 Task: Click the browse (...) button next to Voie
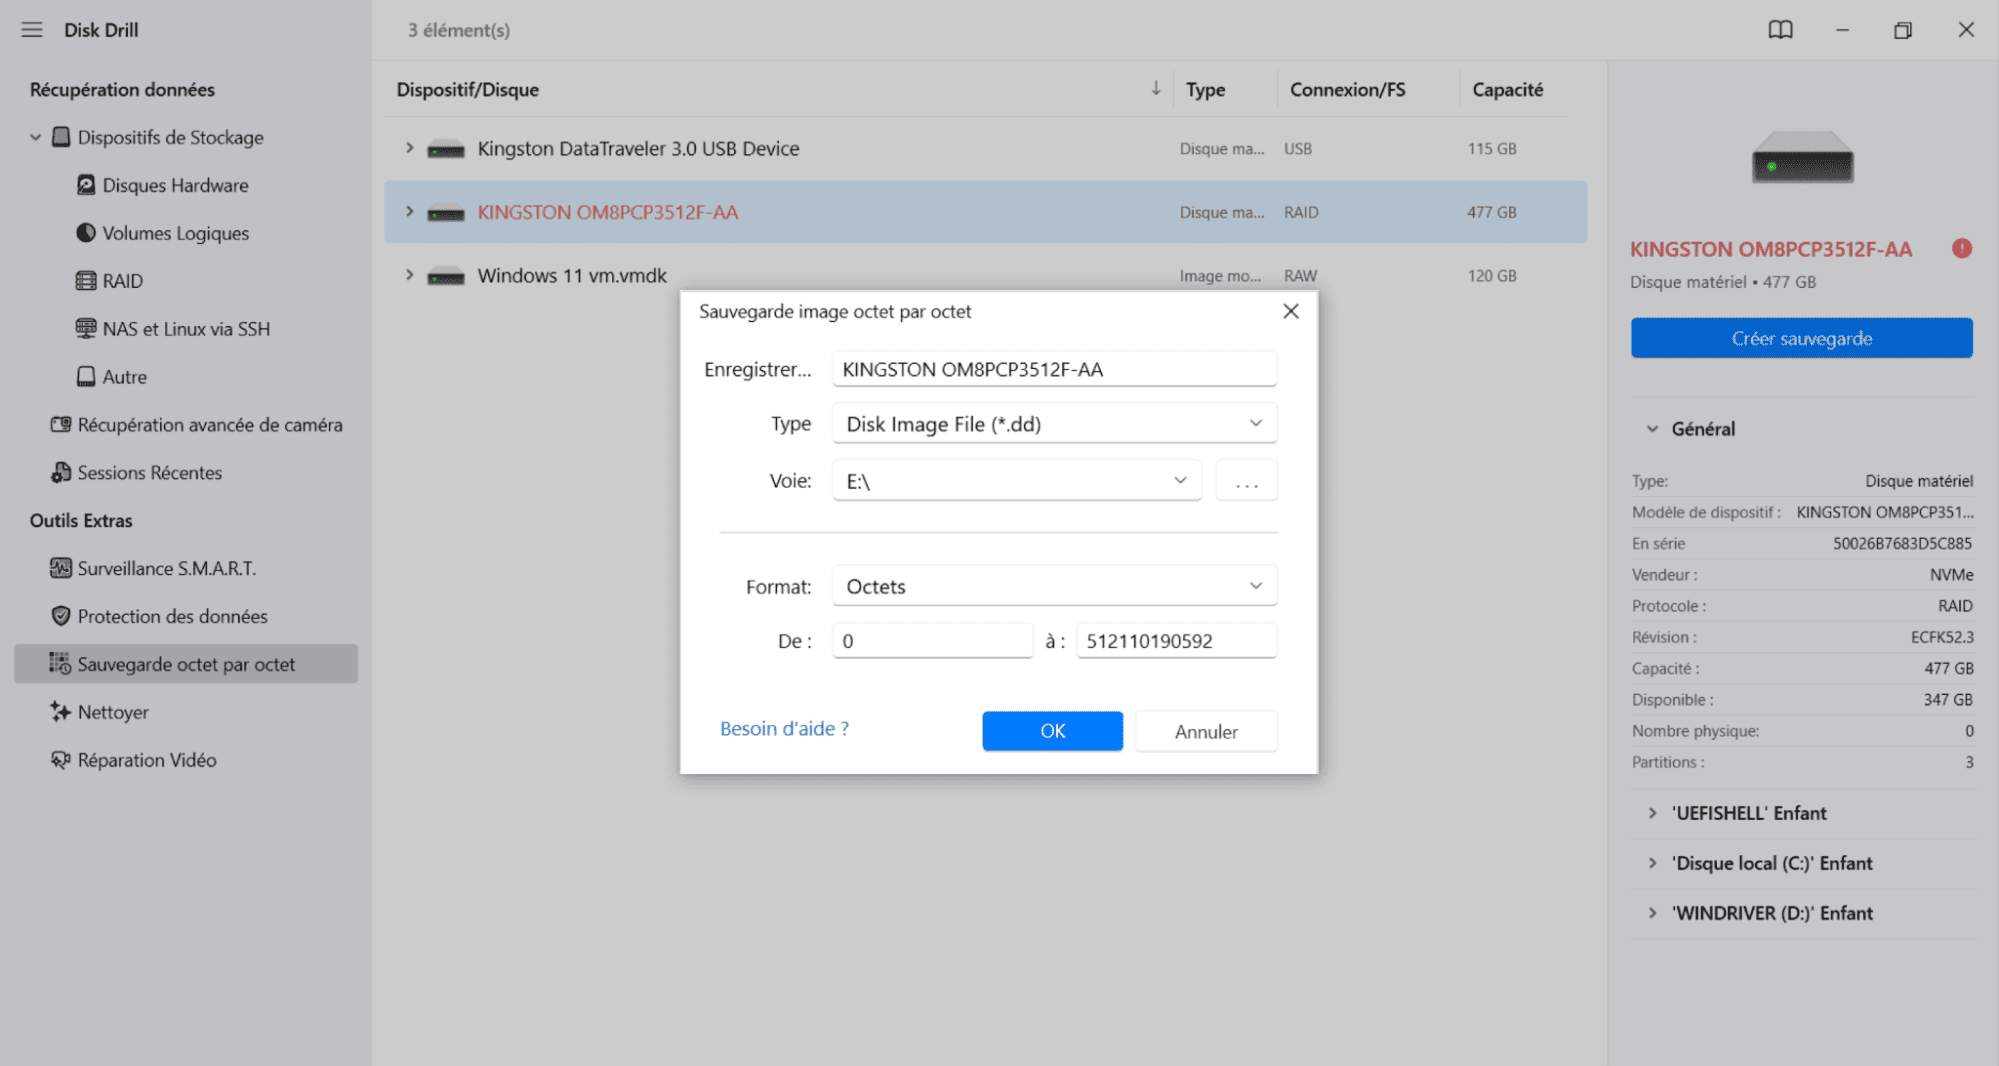click(1246, 481)
